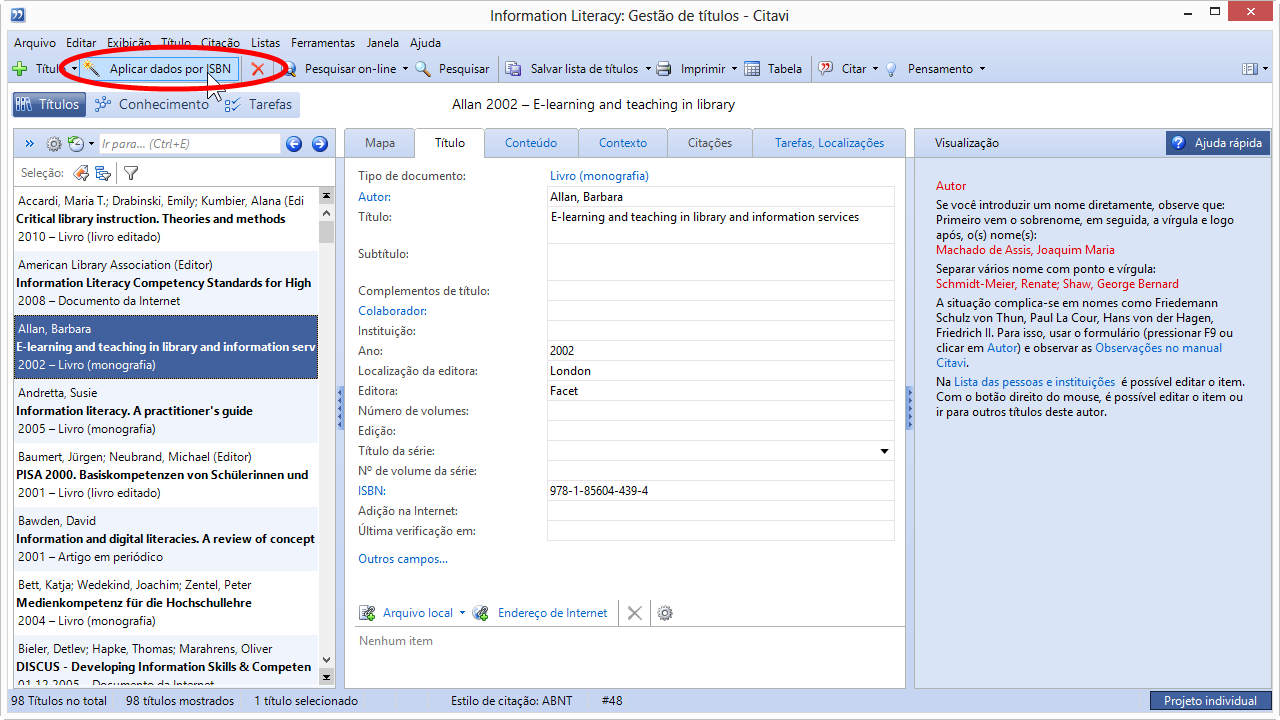
Task: Click the first Seleção selection icon
Action: [82, 173]
